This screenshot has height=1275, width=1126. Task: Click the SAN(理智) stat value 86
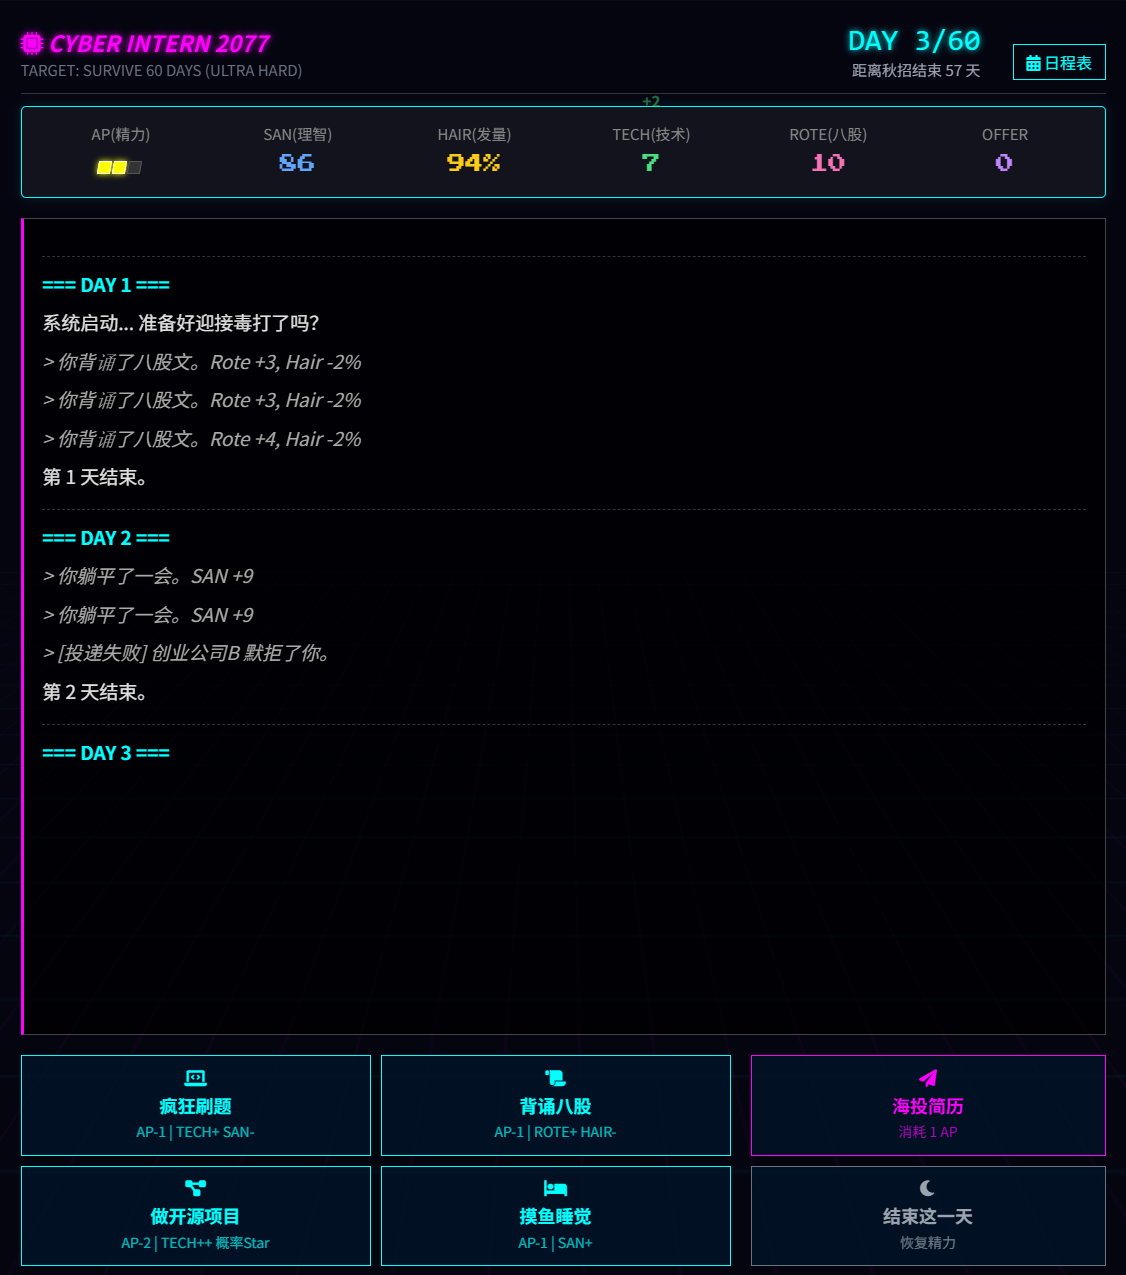(296, 162)
